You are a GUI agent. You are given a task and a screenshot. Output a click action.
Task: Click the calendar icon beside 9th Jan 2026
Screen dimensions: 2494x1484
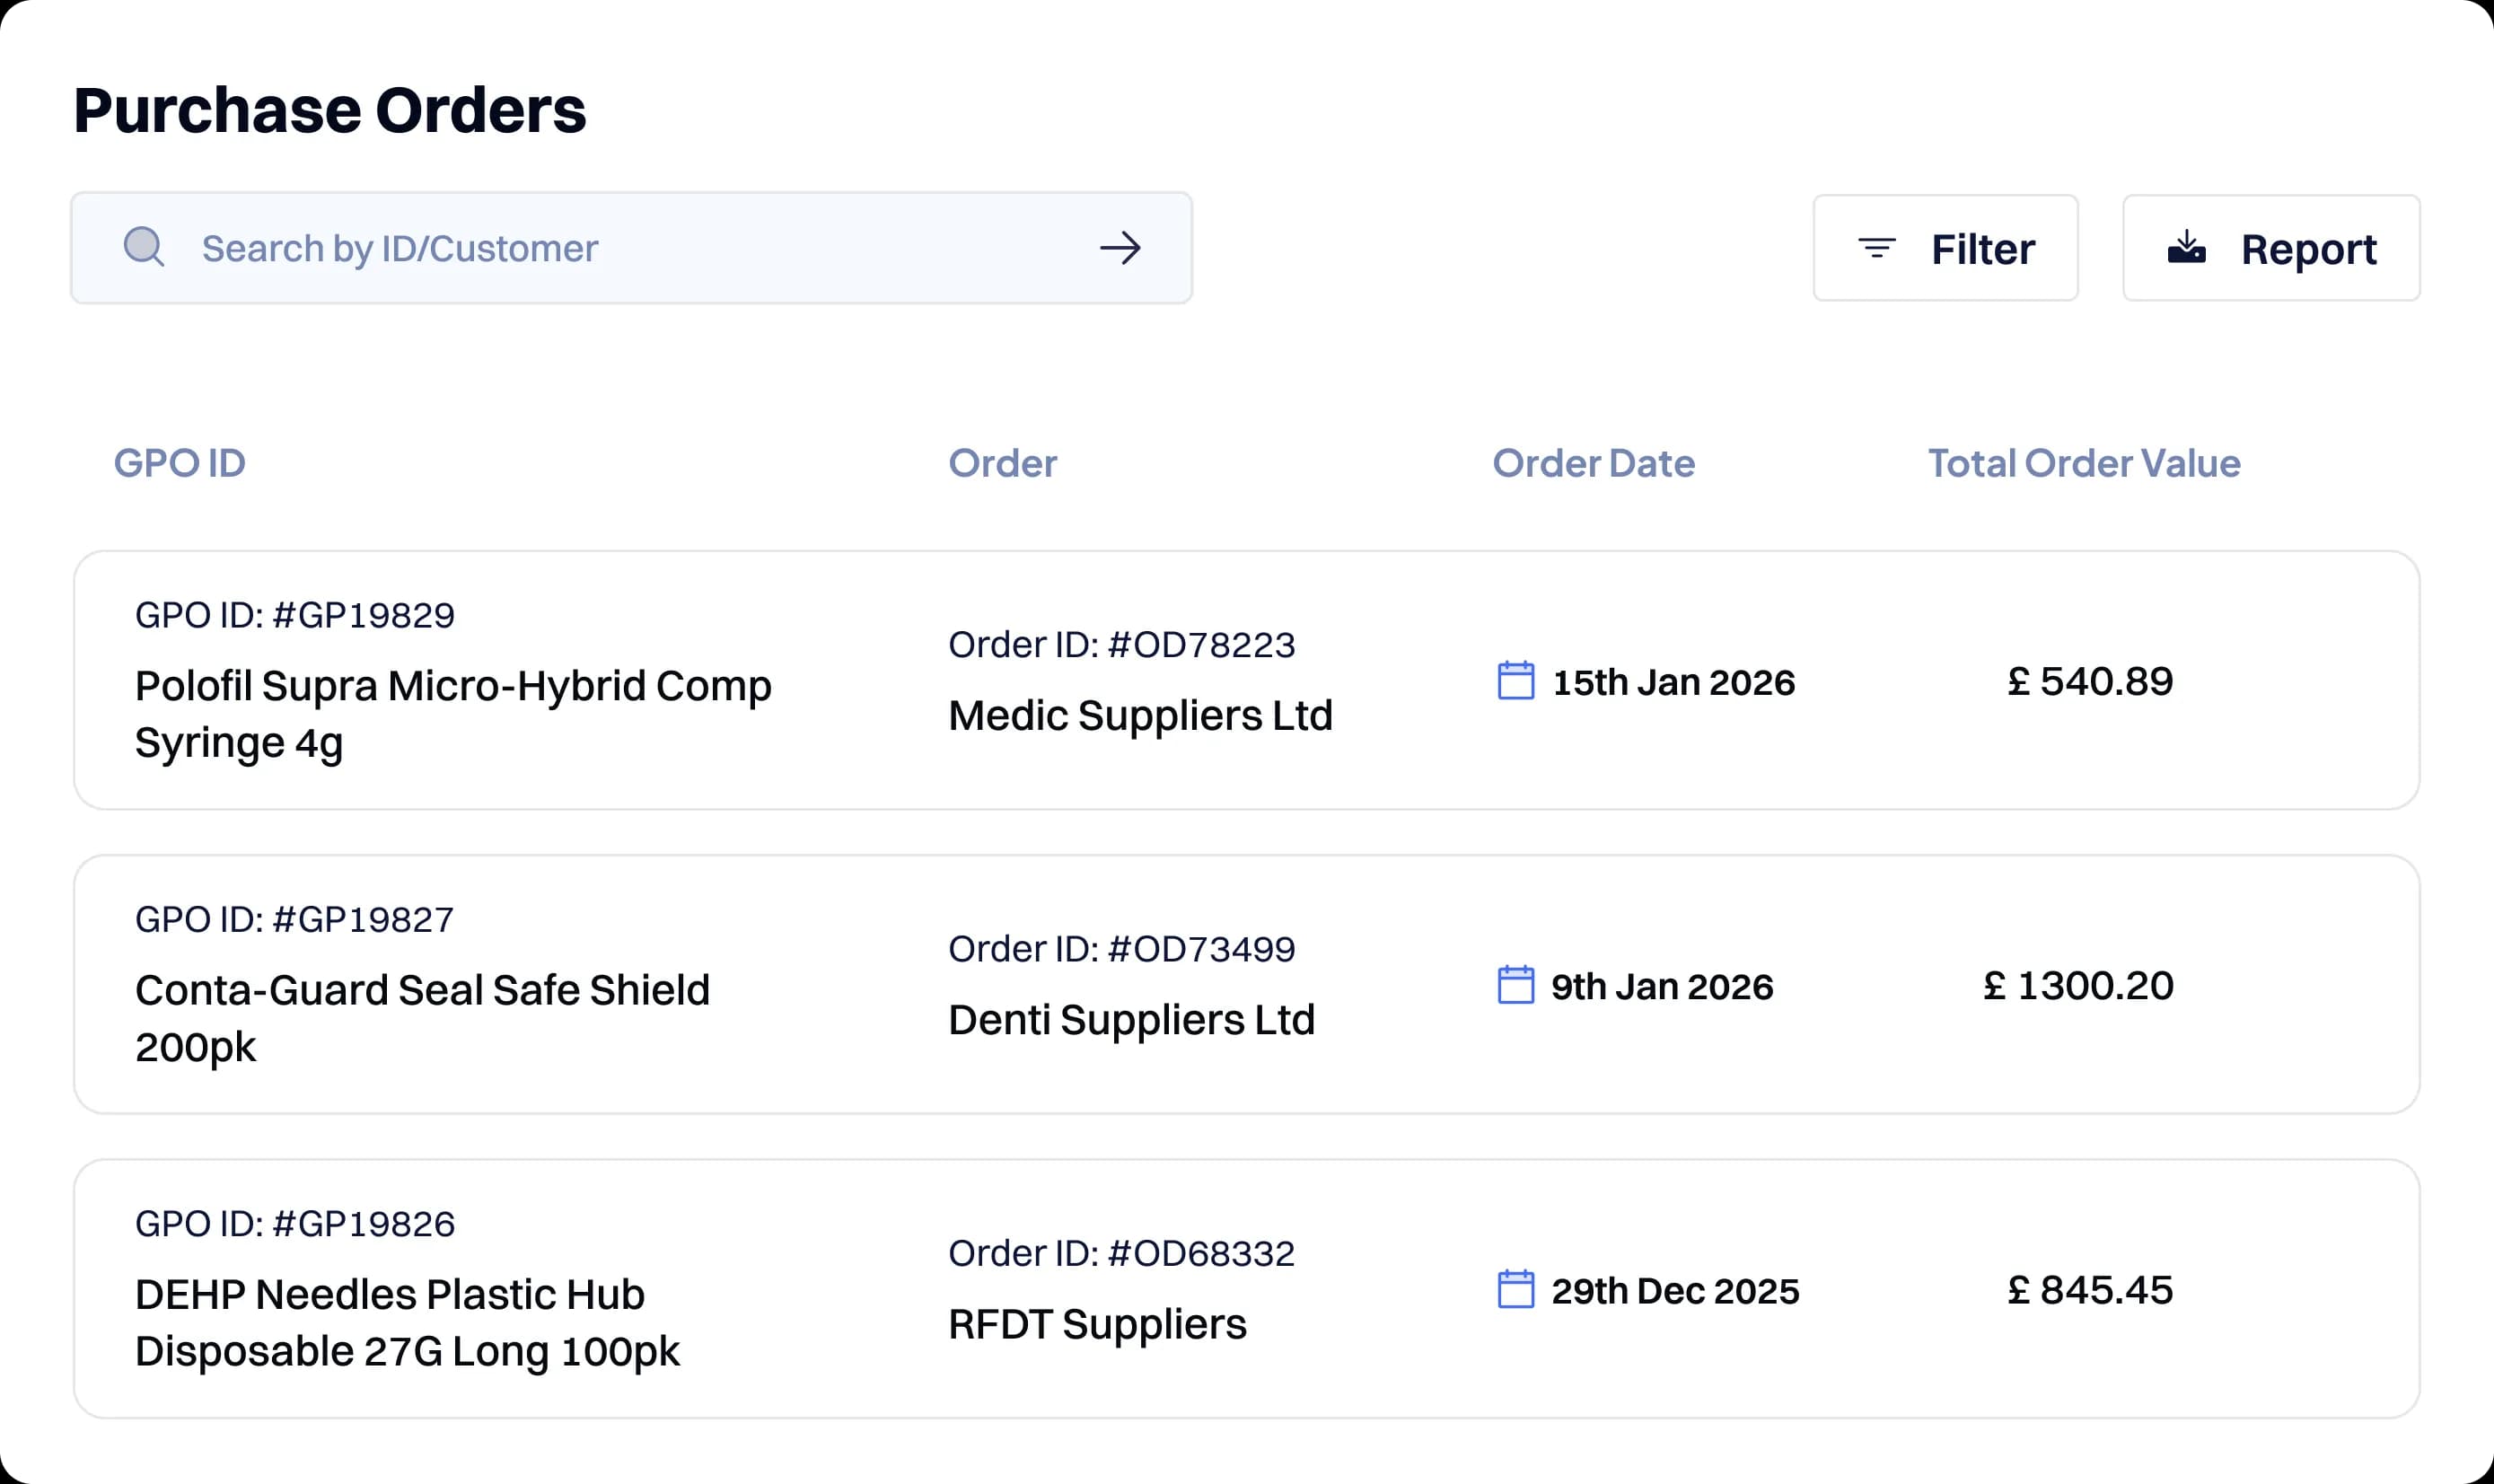pyautogui.click(x=1515, y=986)
